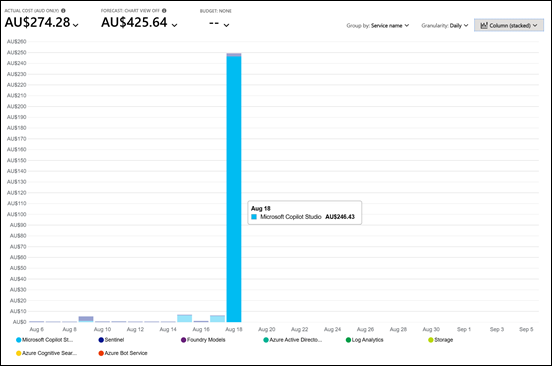
Task: Click the Aug 30 x-axis label
Action: pyautogui.click(x=431, y=329)
